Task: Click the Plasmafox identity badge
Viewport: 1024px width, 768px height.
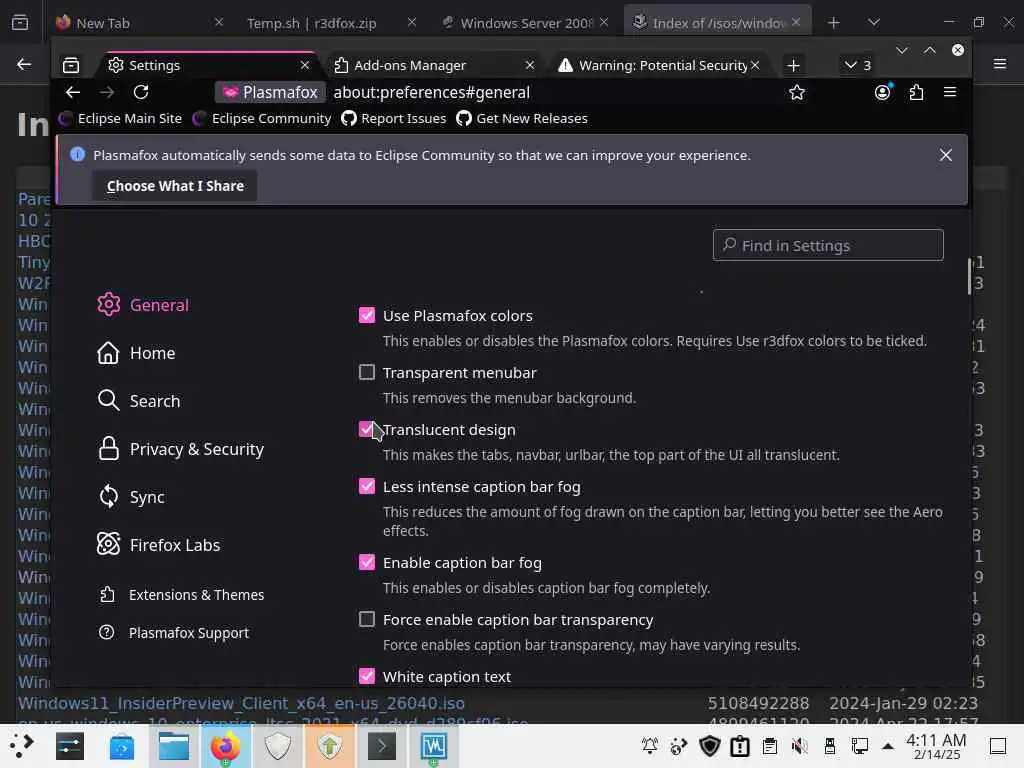Action: pyautogui.click(x=270, y=92)
